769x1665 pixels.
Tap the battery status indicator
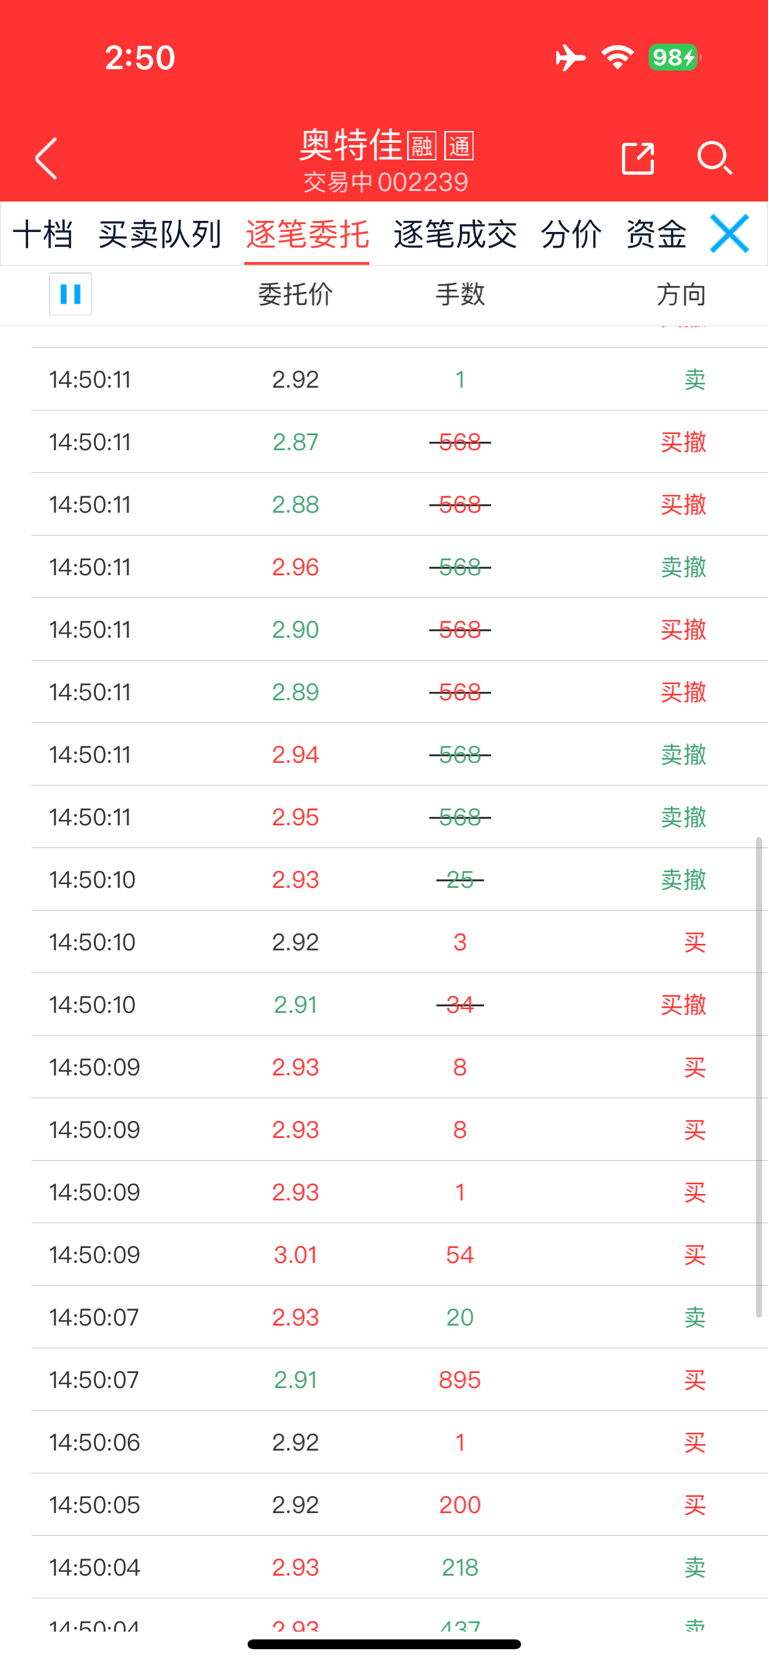point(673,58)
